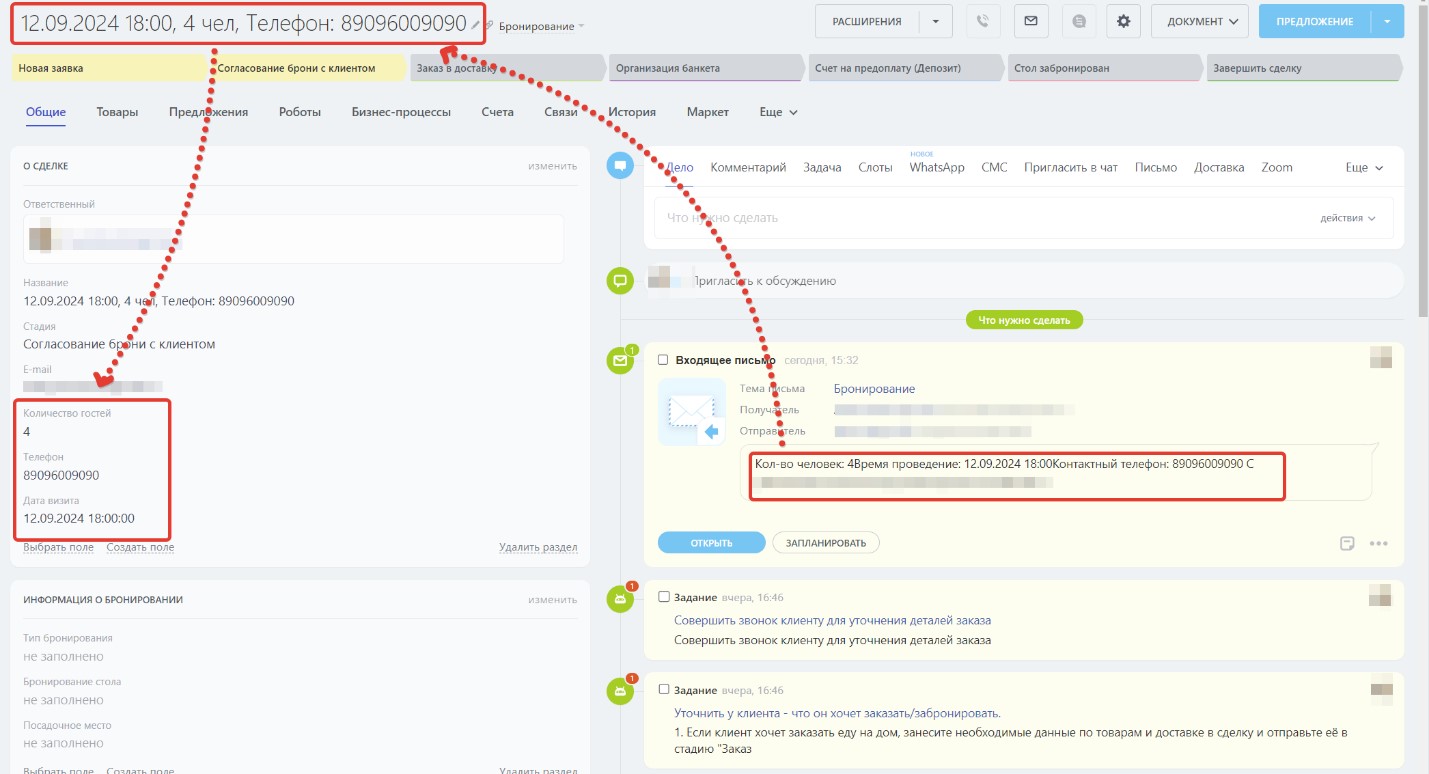The width and height of the screenshot is (1429, 774).
Task: Expand the 'Расширения' dropdown arrow
Action: tap(935, 21)
